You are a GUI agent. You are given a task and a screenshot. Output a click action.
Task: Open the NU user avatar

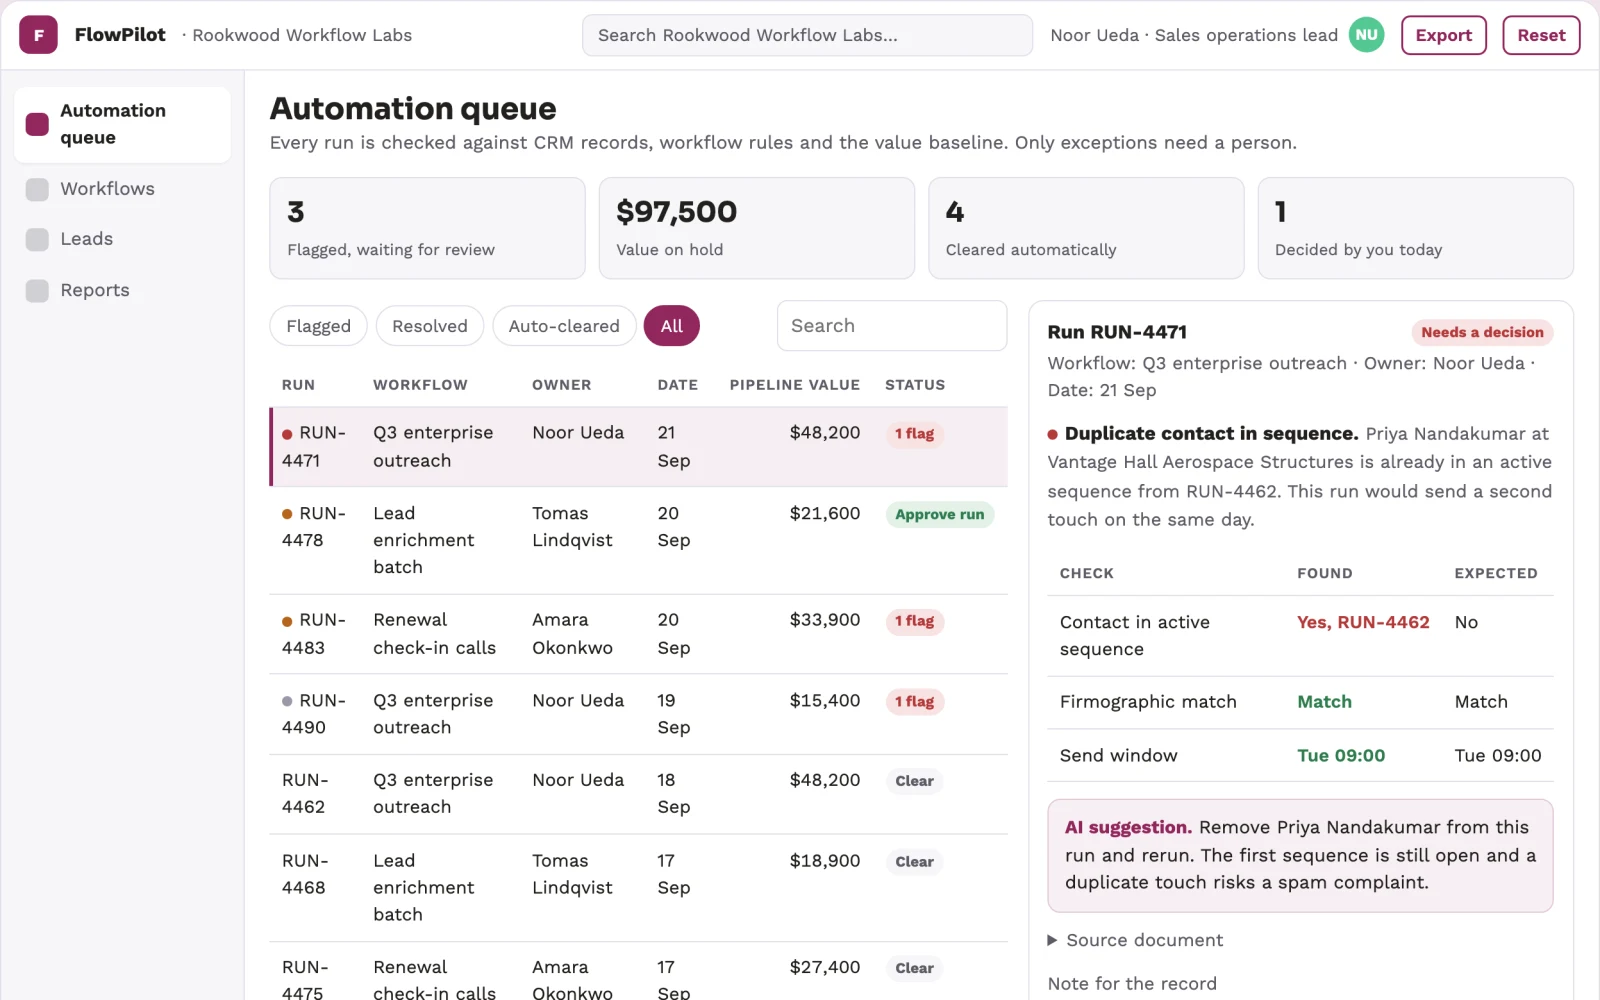pyautogui.click(x=1366, y=35)
